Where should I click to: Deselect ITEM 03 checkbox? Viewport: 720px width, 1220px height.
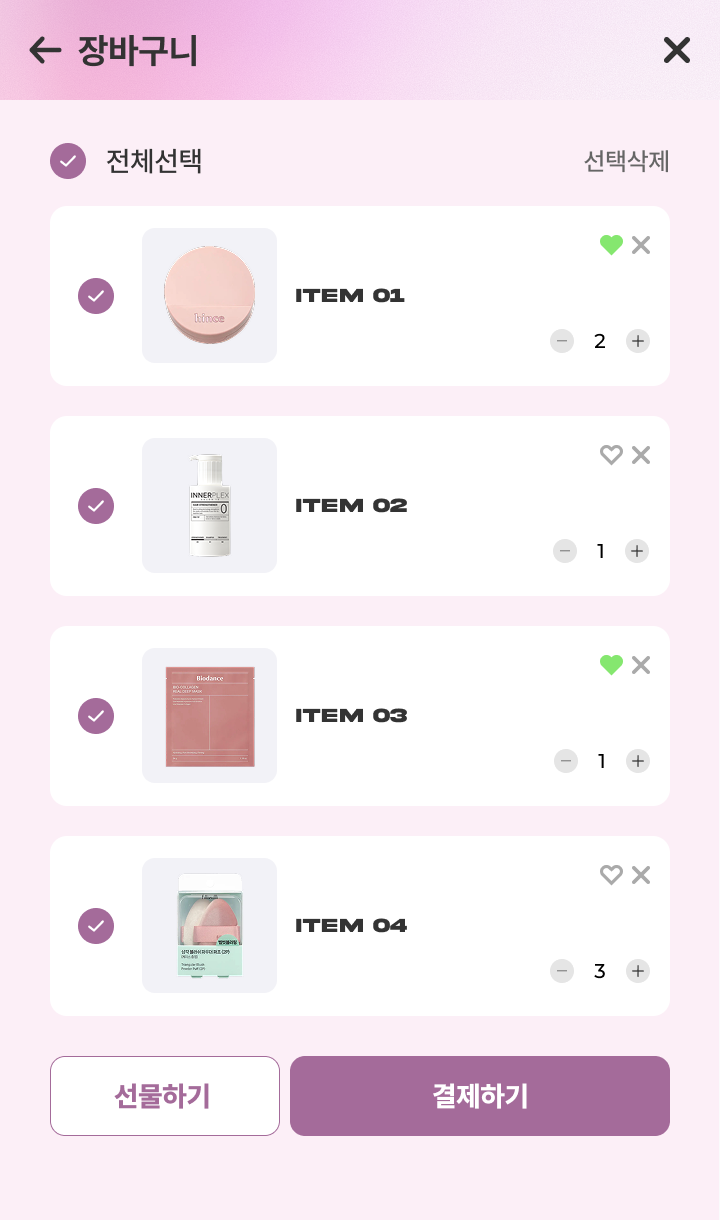[96, 716]
